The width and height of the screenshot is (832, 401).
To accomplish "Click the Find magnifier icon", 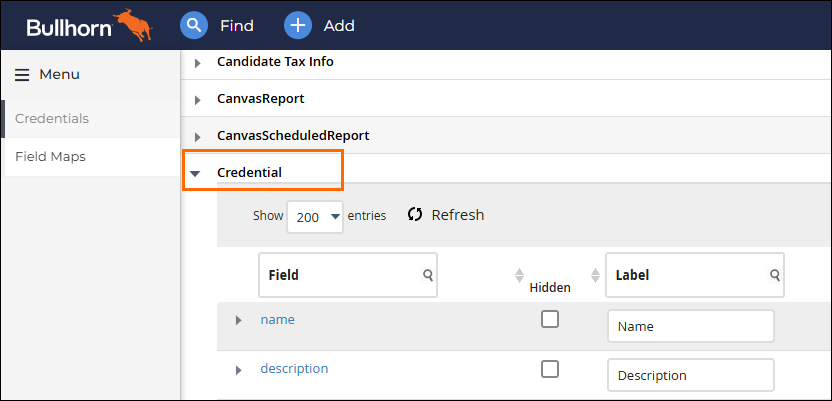I will [x=194, y=25].
